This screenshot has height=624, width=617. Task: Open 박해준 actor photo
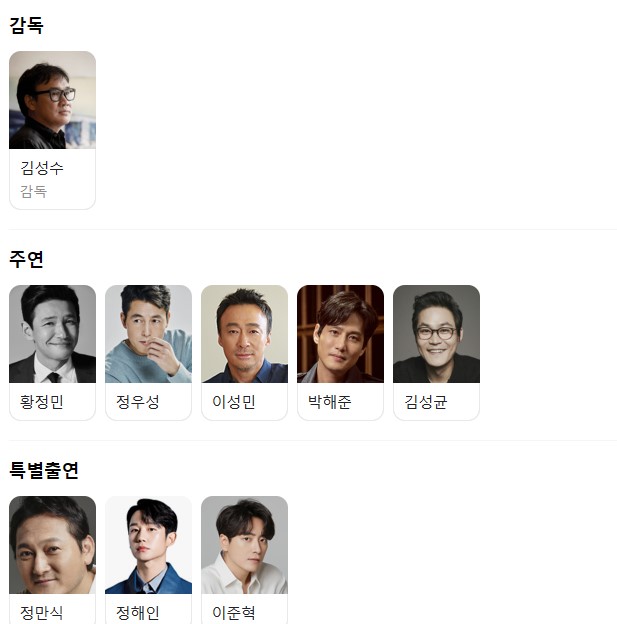pos(340,334)
